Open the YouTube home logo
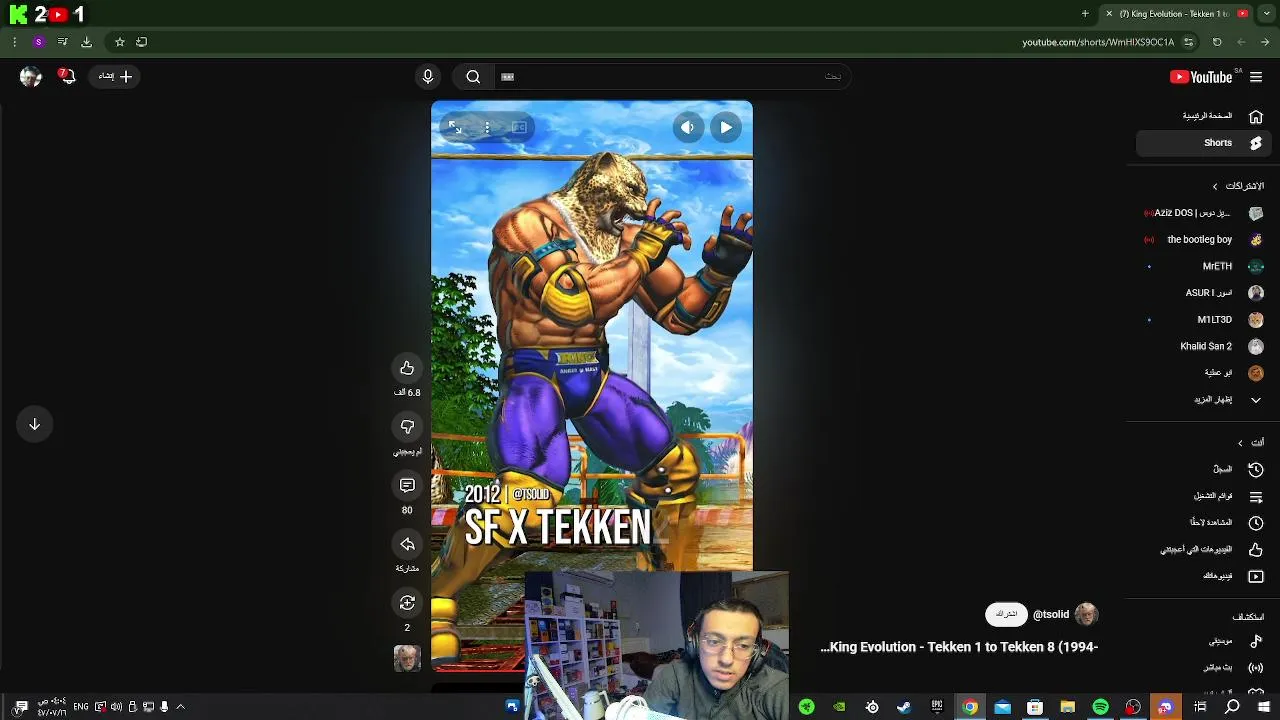This screenshot has height=720, width=1280. (1201, 77)
